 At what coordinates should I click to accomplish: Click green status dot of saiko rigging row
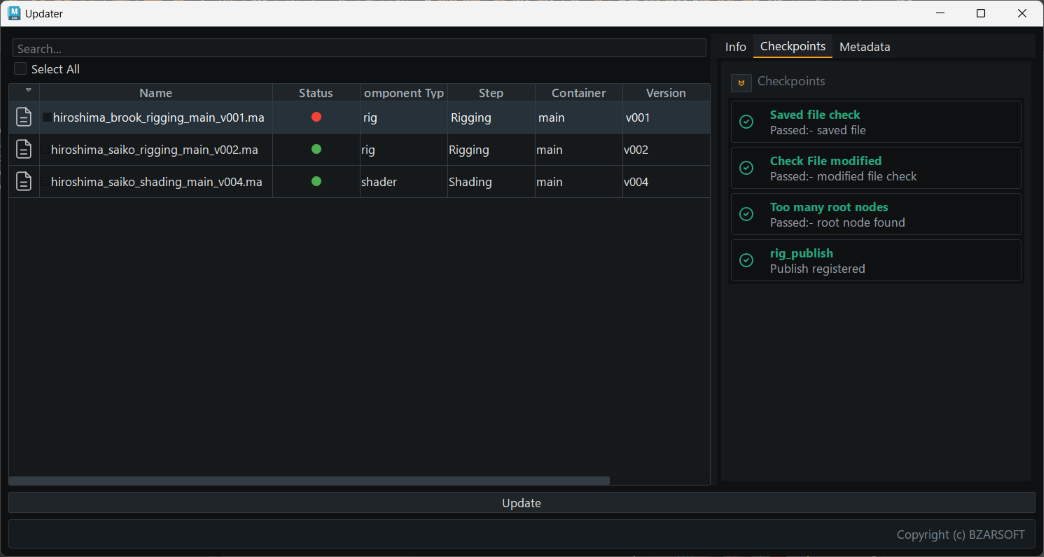[316, 149]
